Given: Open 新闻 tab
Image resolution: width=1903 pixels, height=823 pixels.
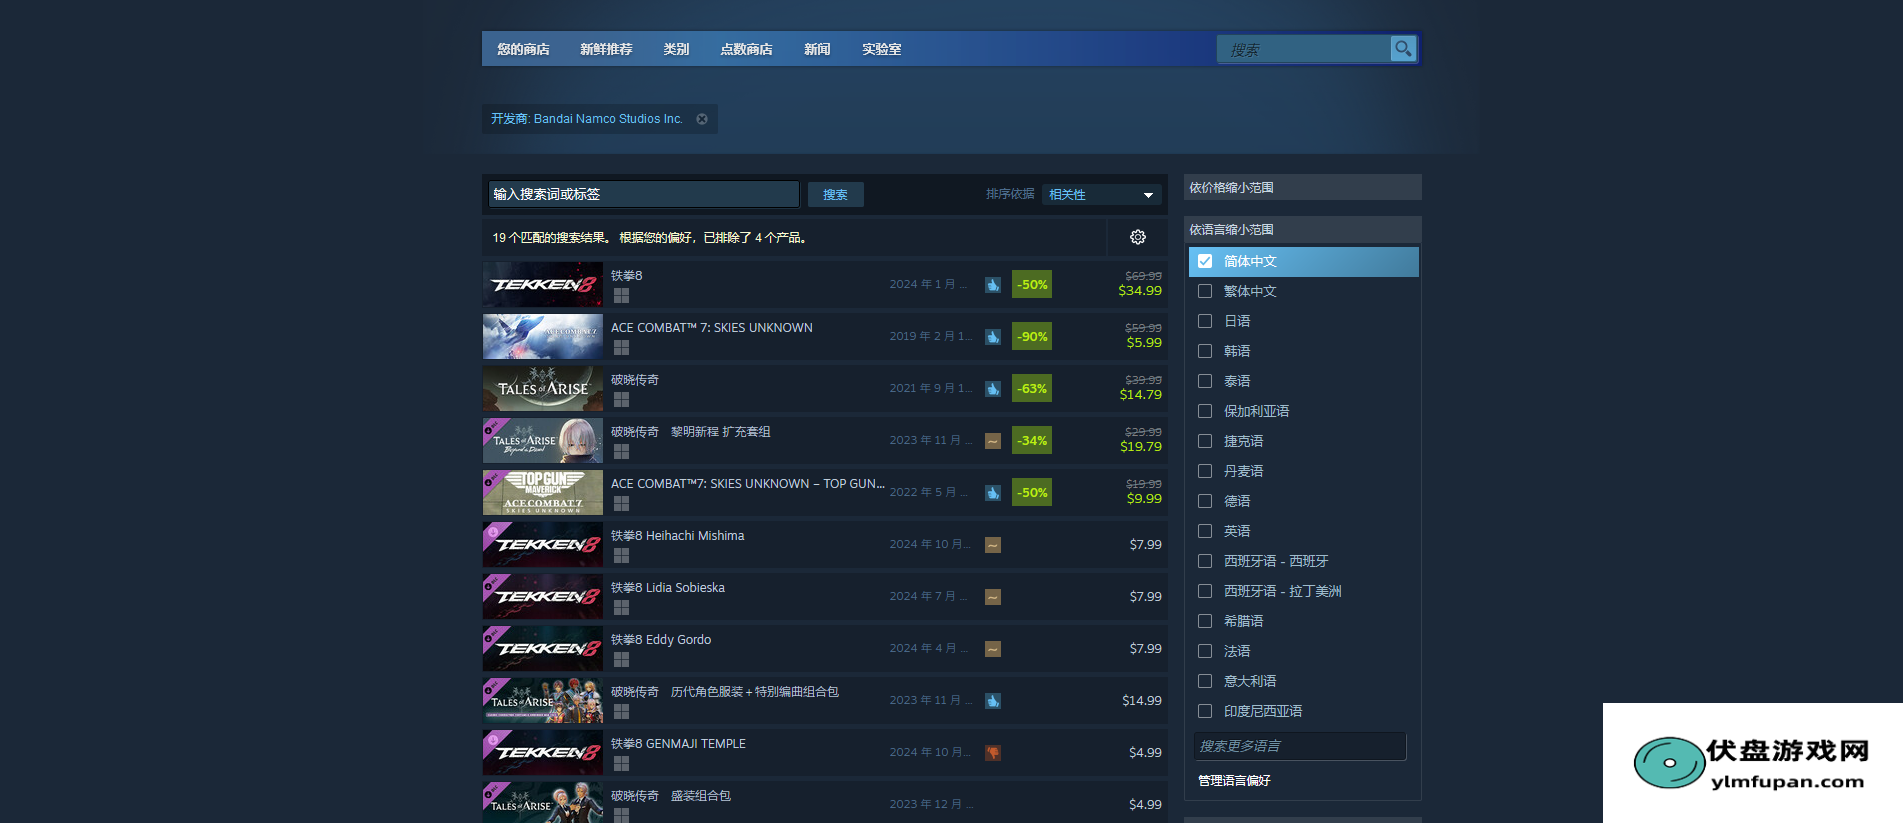Looking at the screenshot, I should point(817,49).
